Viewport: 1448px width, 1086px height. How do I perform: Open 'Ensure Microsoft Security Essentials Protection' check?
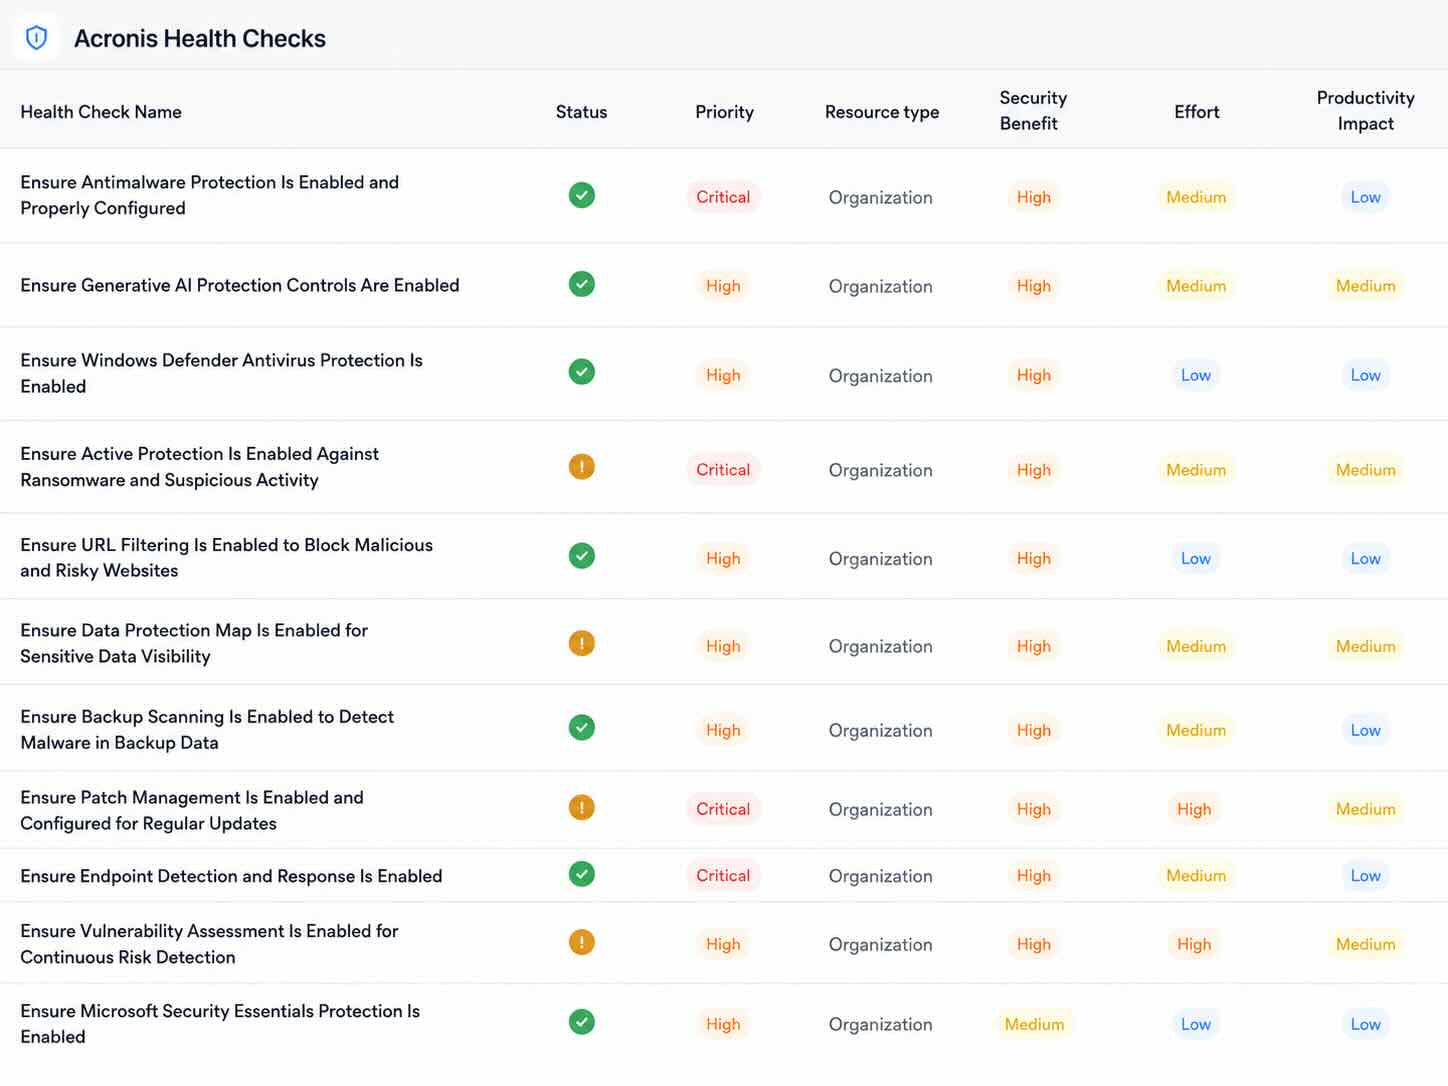(220, 1024)
